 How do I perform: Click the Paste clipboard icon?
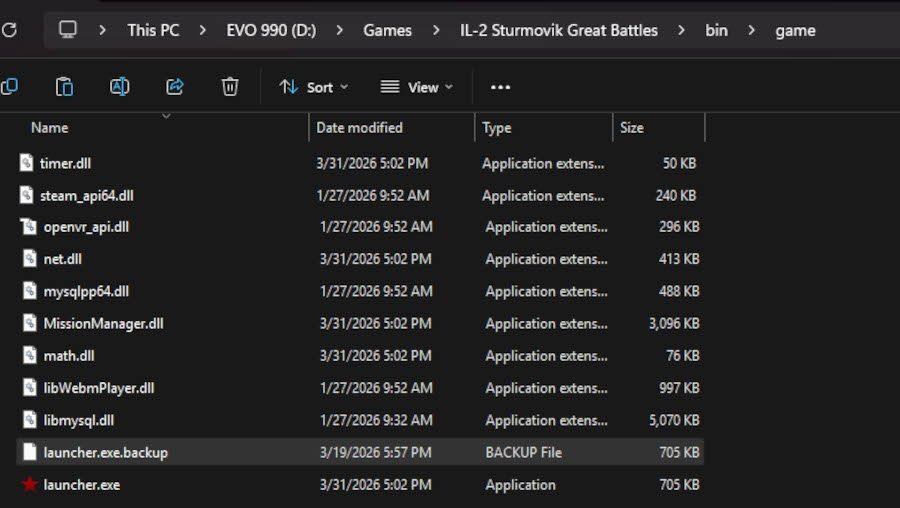coord(64,87)
